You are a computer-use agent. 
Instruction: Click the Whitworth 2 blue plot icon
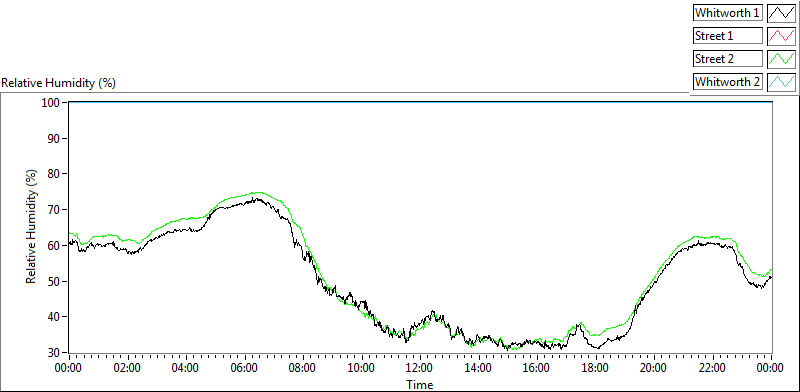pyautogui.click(x=782, y=82)
